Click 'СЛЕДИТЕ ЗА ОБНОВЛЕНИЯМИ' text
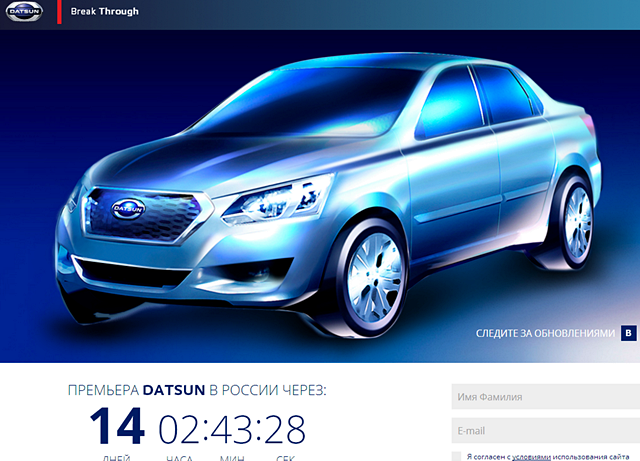This screenshot has height=461, width=640. pos(543,333)
